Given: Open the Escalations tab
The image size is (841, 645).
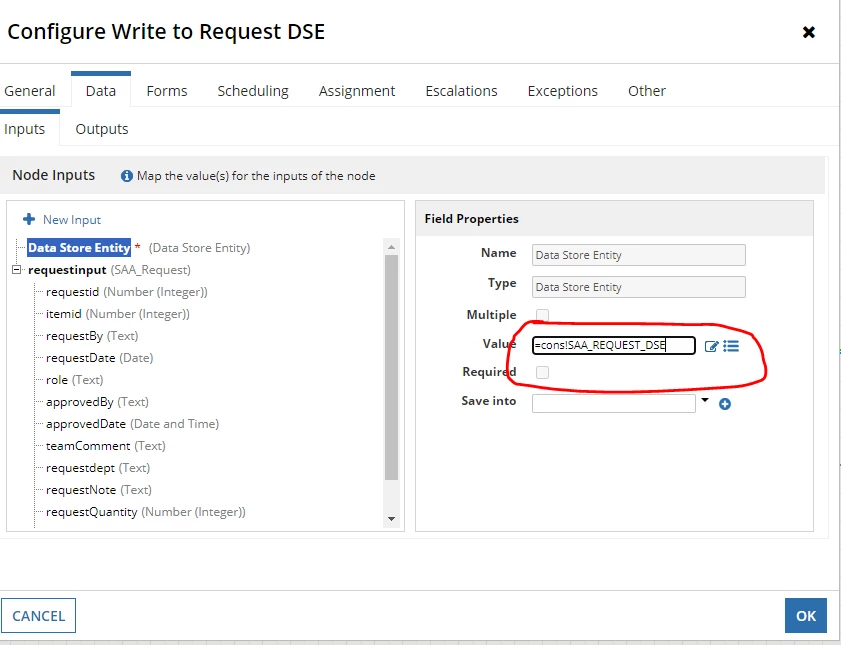Looking at the screenshot, I should (461, 91).
